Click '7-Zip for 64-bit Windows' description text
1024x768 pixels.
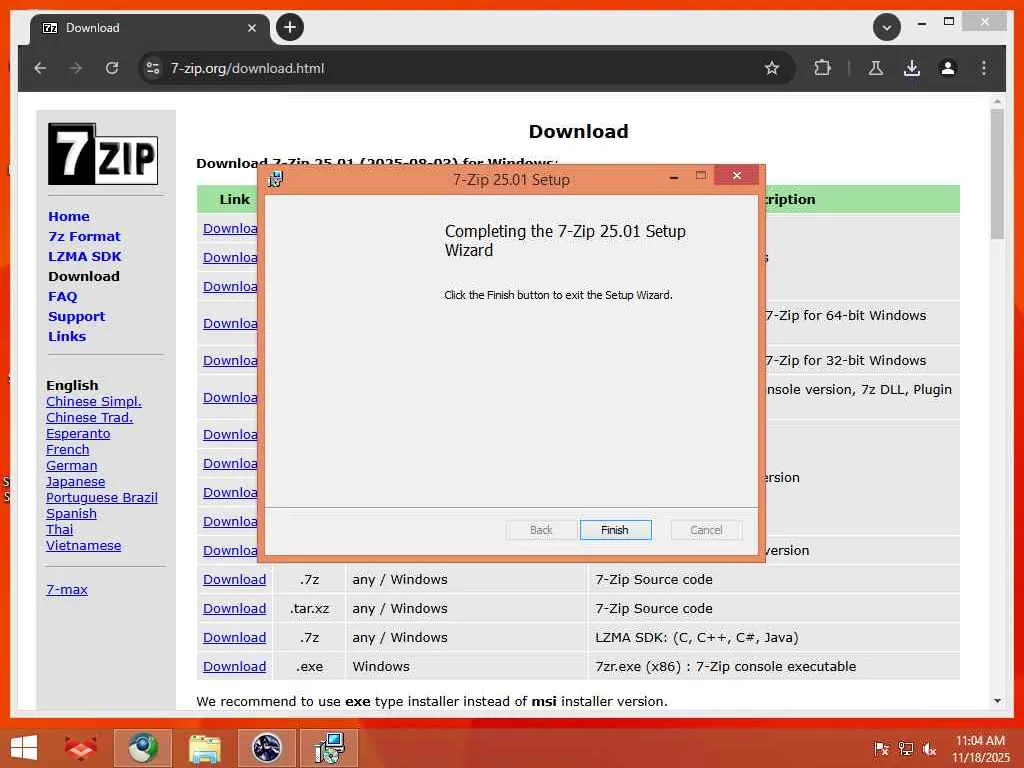click(845, 315)
